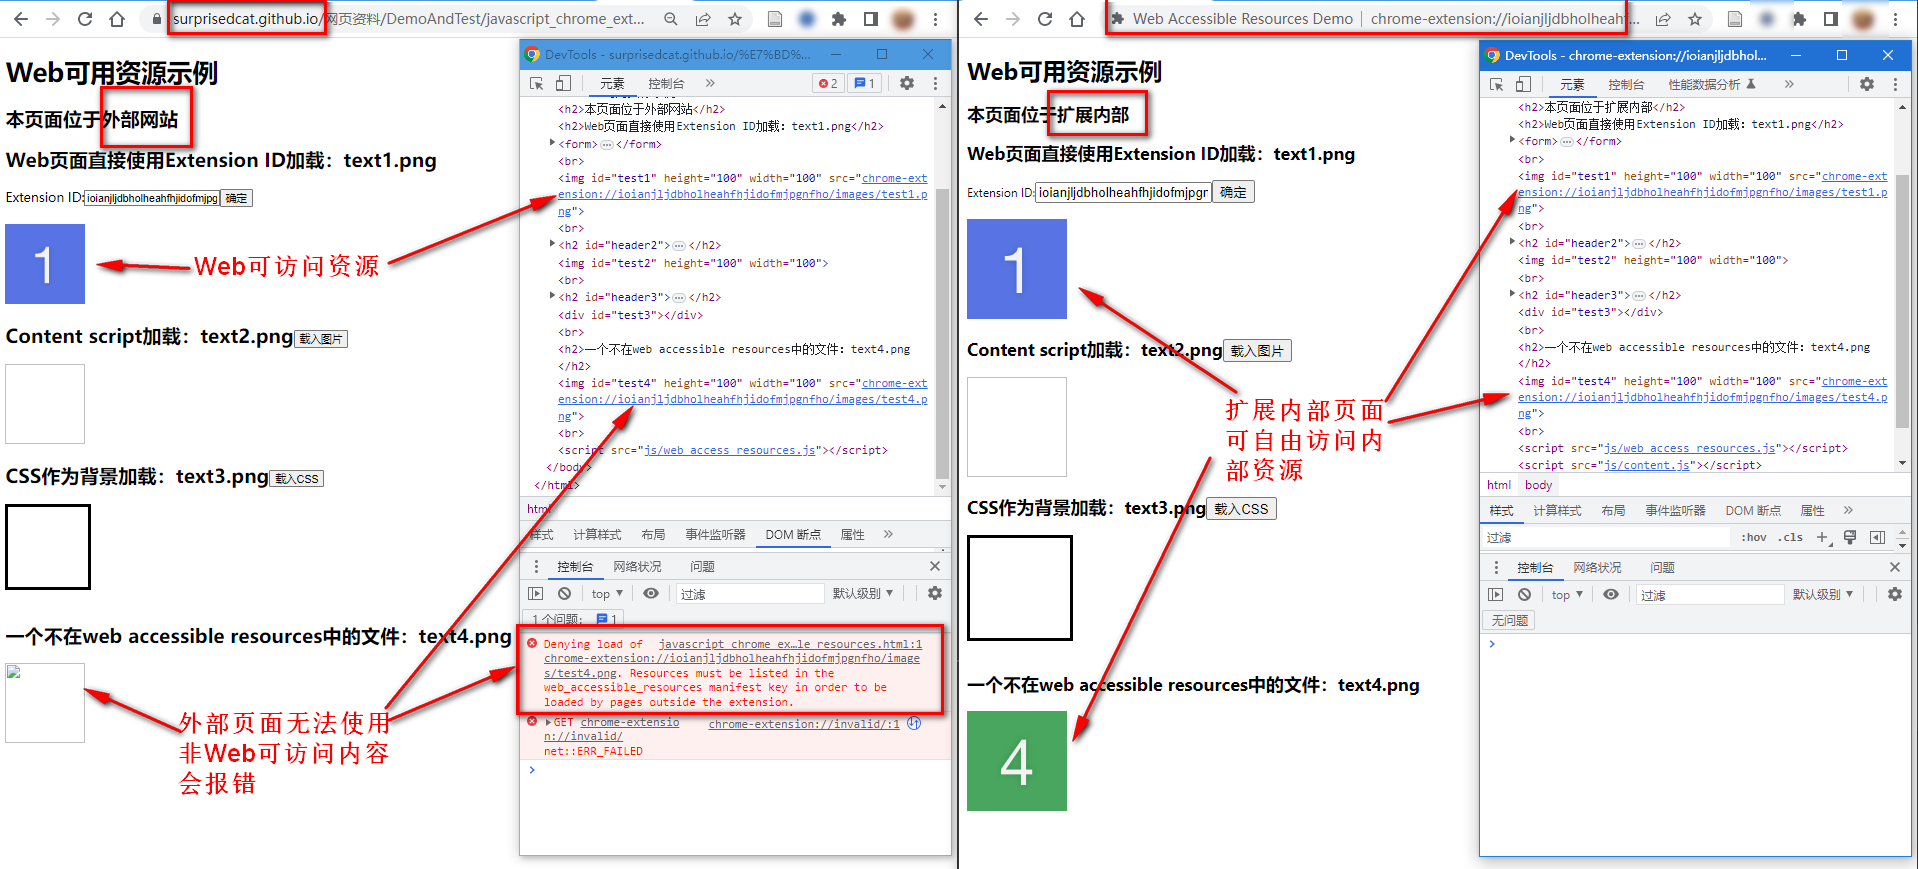Toggle computed styles sidebar in right DevTools
Viewport: 1918px width, 869px height.
click(1877, 537)
